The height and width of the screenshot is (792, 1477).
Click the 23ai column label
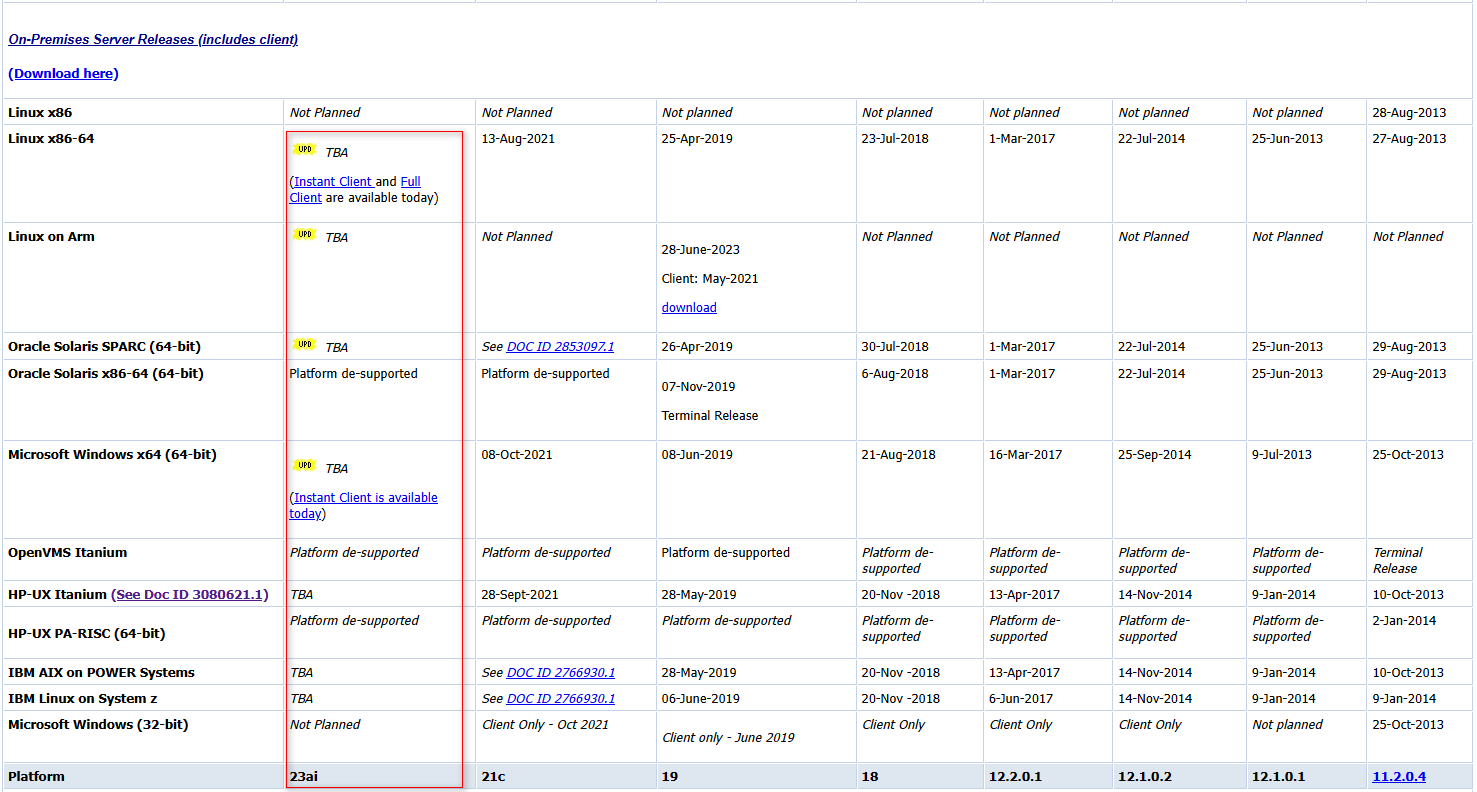click(x=304, y=777)
